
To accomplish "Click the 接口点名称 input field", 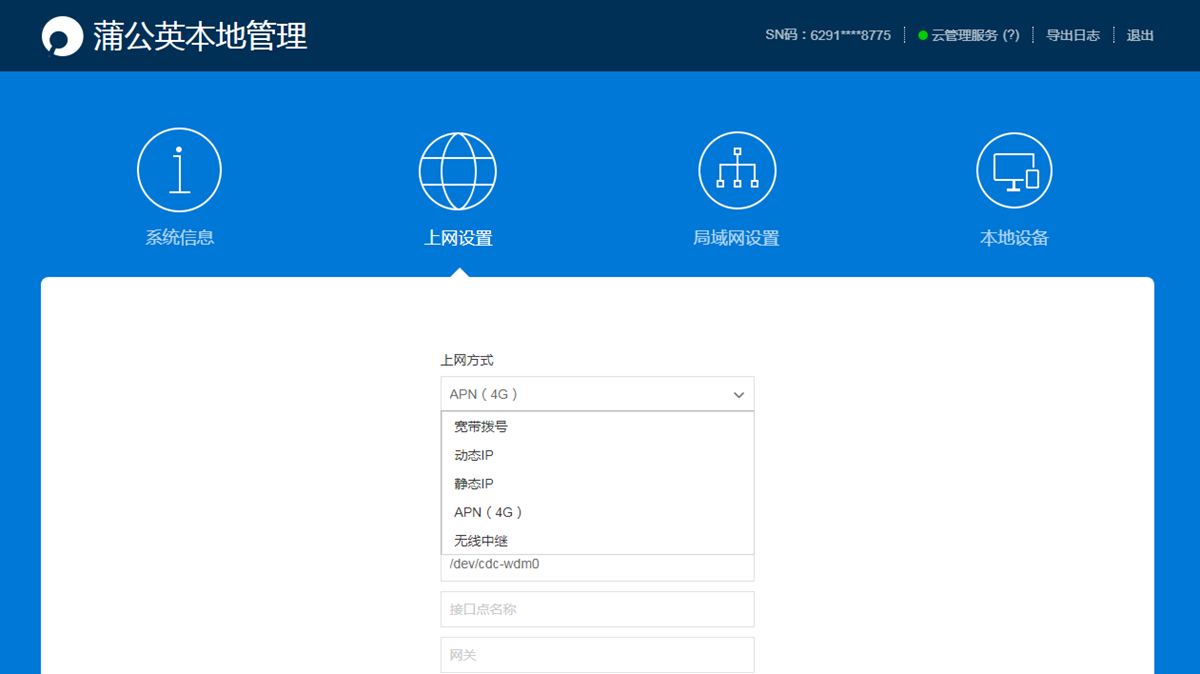I will [x=597, y=608].
